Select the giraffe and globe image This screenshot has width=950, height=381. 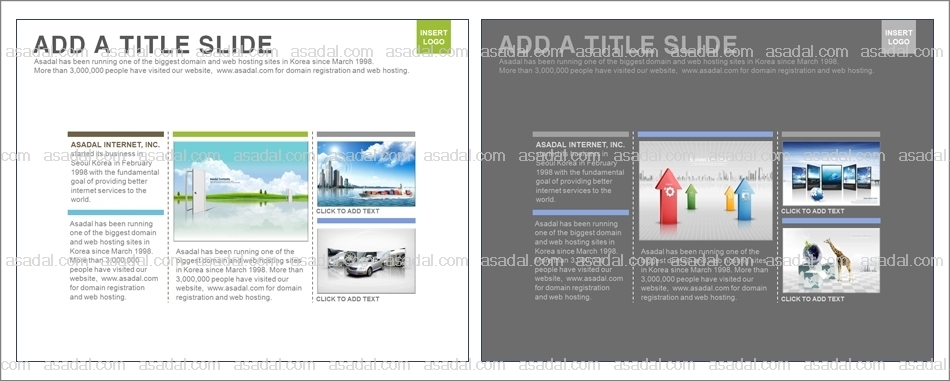[831, 260]
